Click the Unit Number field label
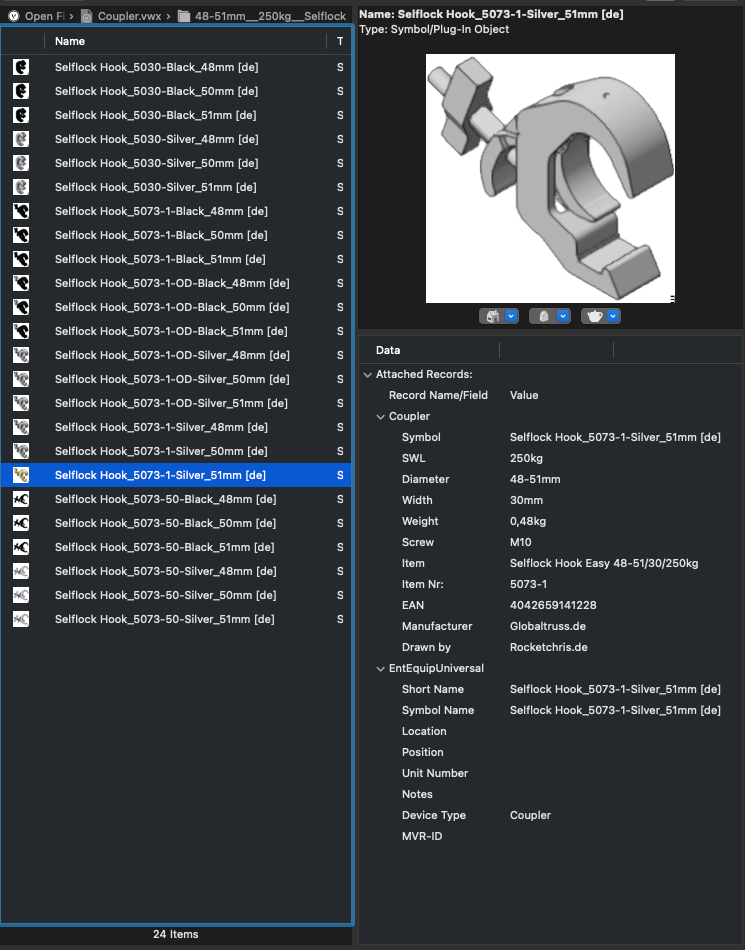The height and width of the screenshot is (950, 745). [435, 773]
